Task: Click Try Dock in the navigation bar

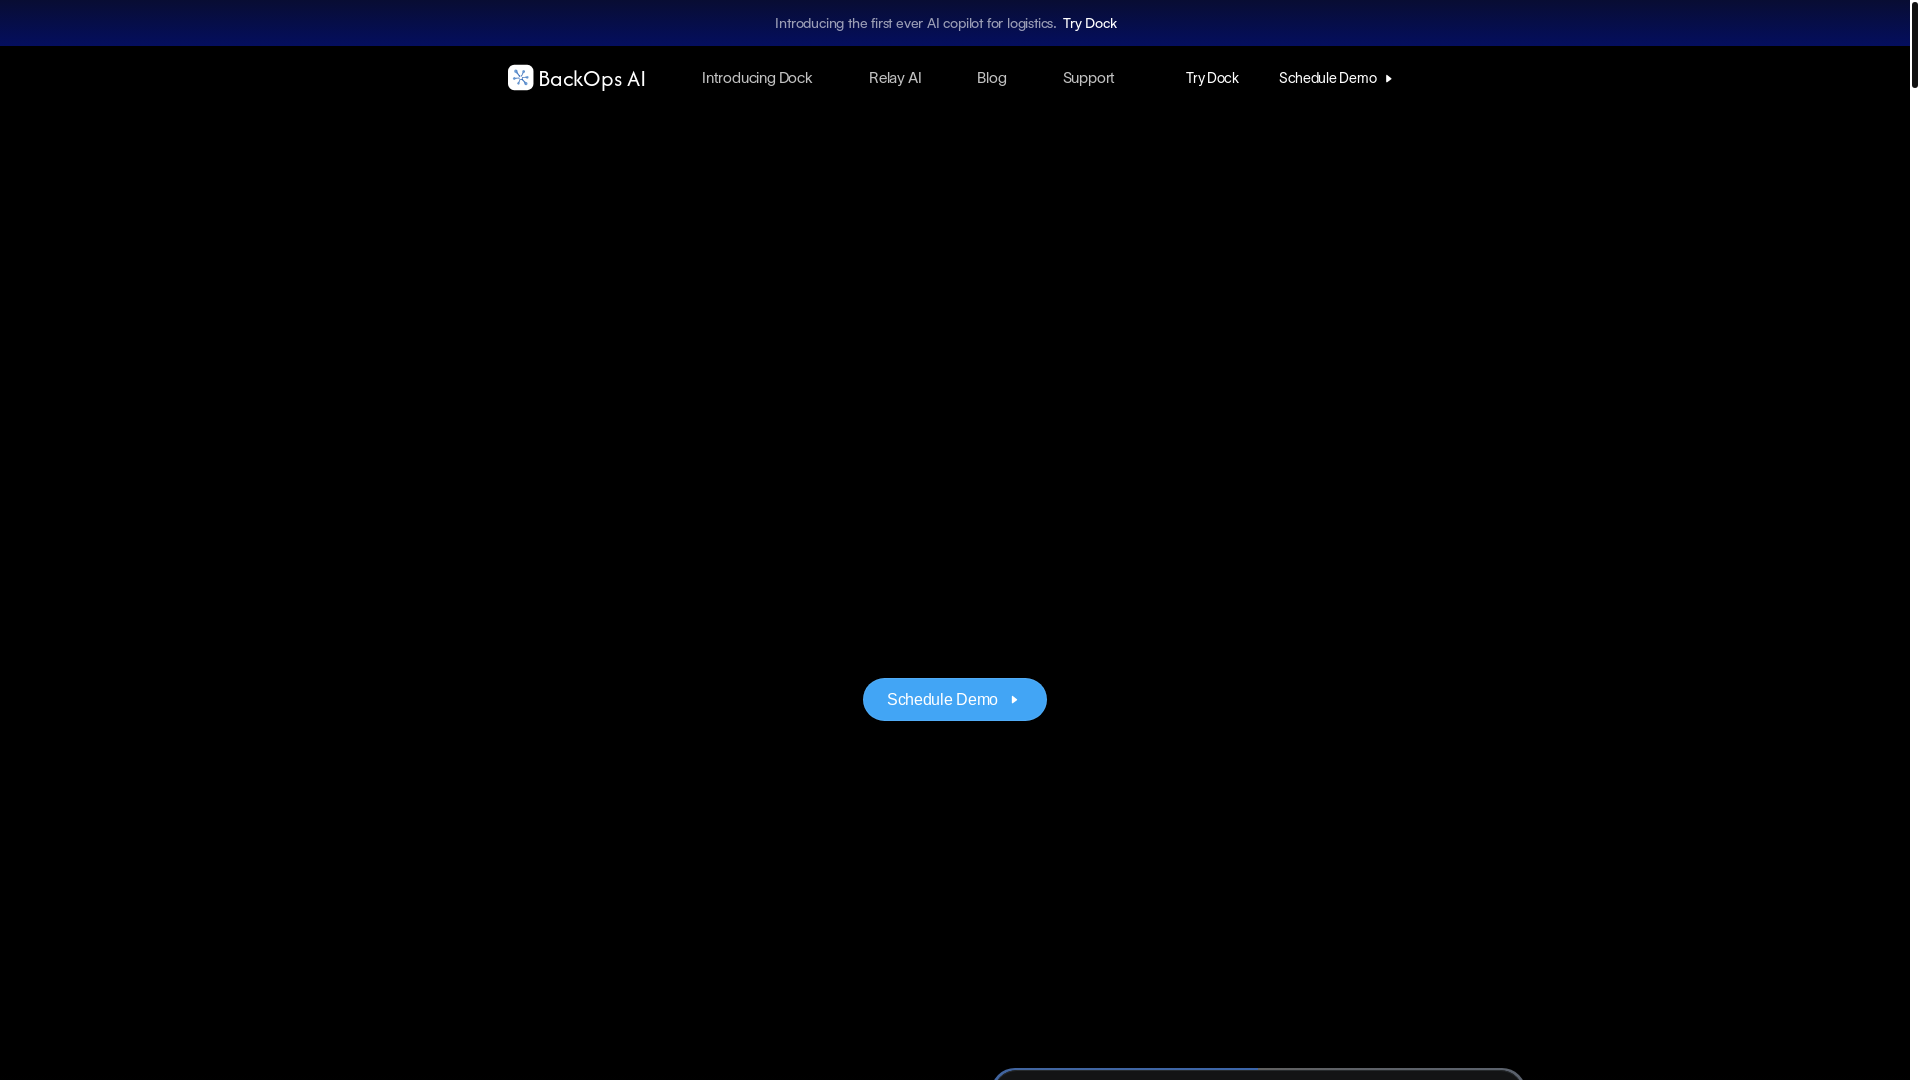Action: click(1212, 78)
